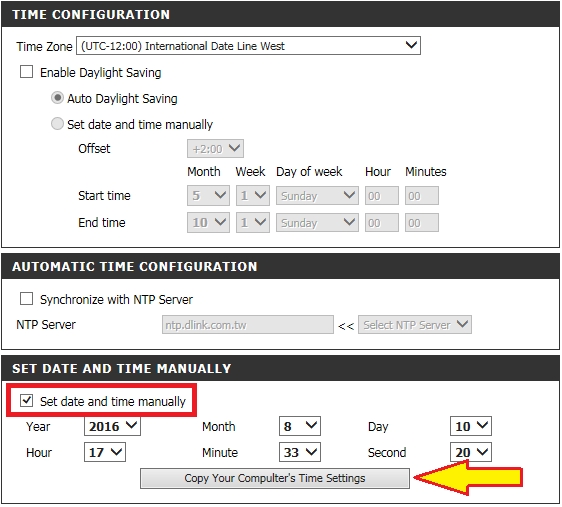Click the End time Minutes field
562x507 pixels.
422,223
